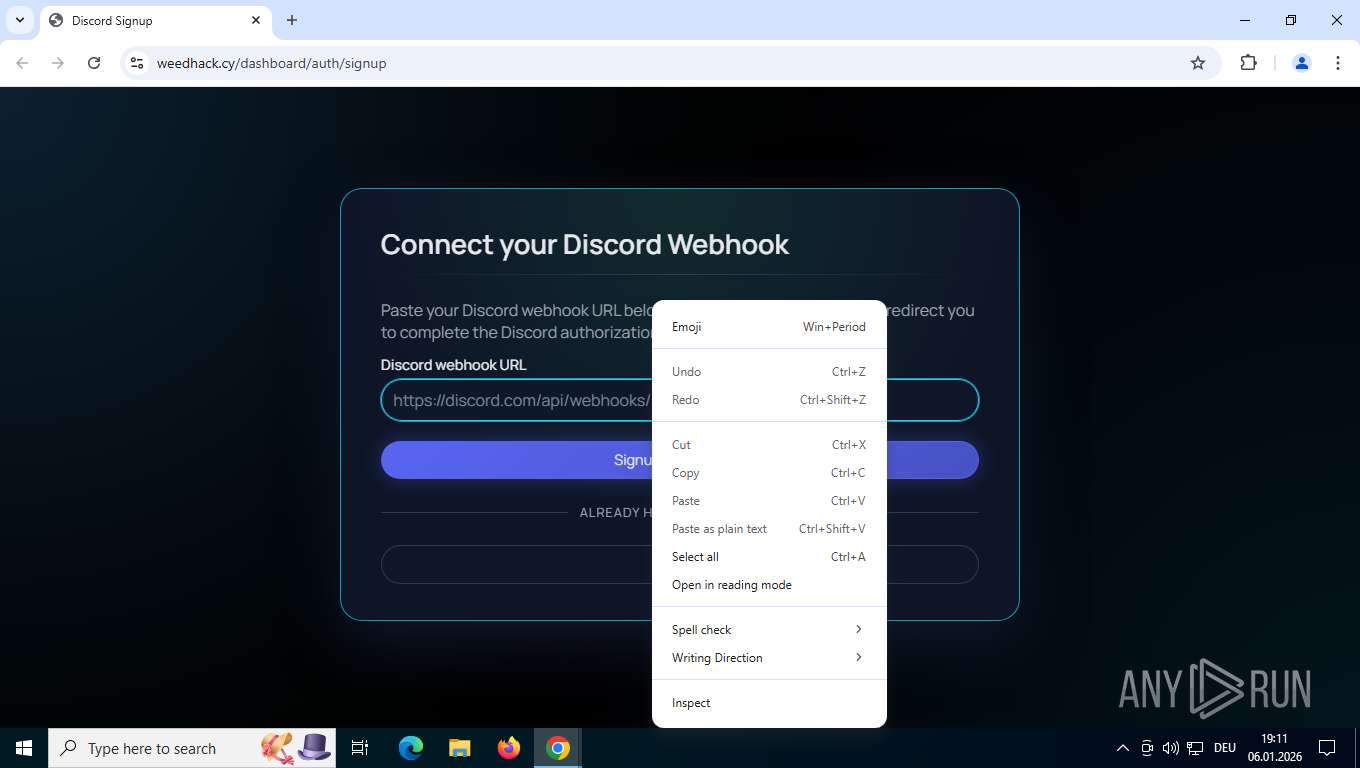1360x768 pixels.
Task: Click the Meet Now tray icon
Action: pos(1147,748)
